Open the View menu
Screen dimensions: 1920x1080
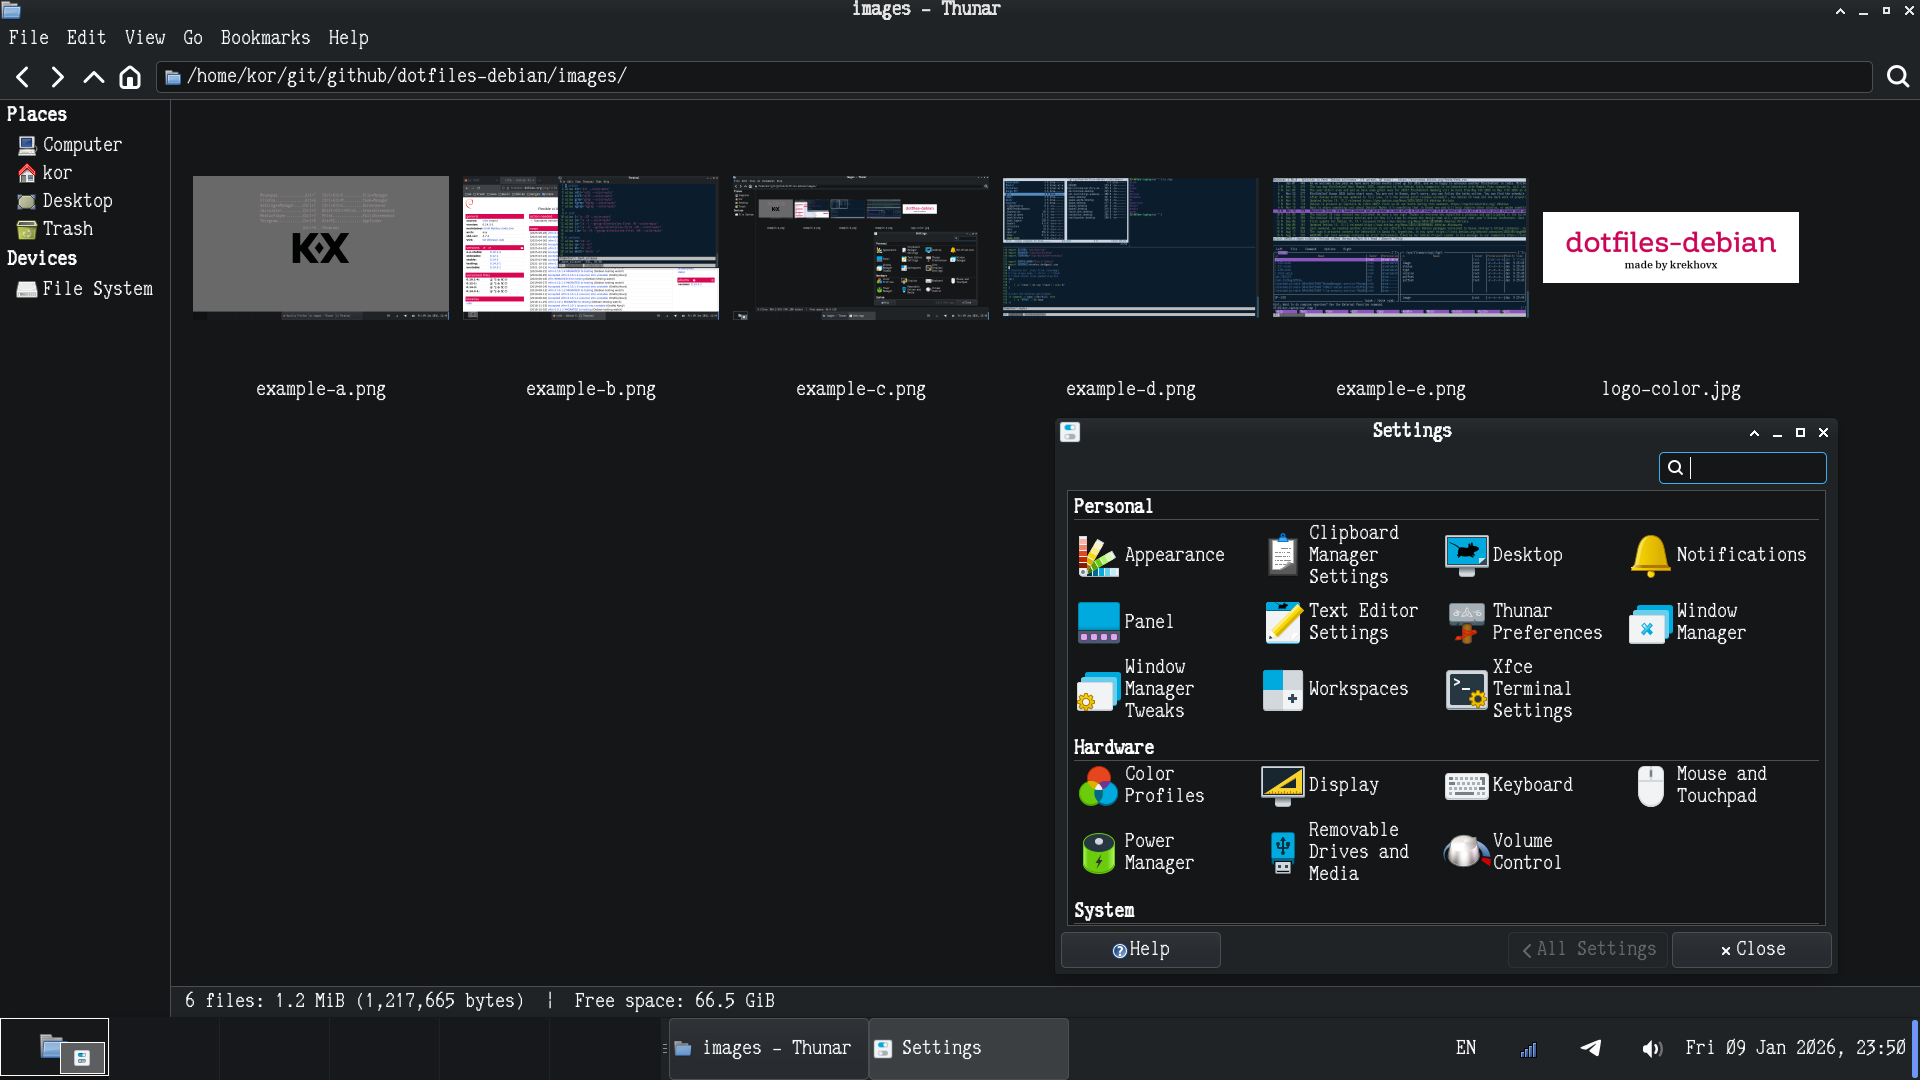coord(145,37)
